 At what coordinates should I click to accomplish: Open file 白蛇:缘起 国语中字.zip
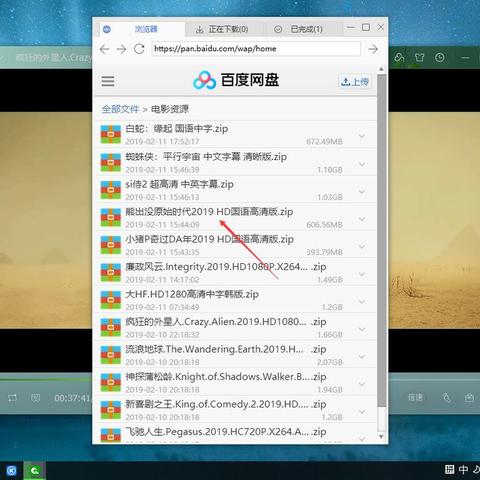(177, 129)
